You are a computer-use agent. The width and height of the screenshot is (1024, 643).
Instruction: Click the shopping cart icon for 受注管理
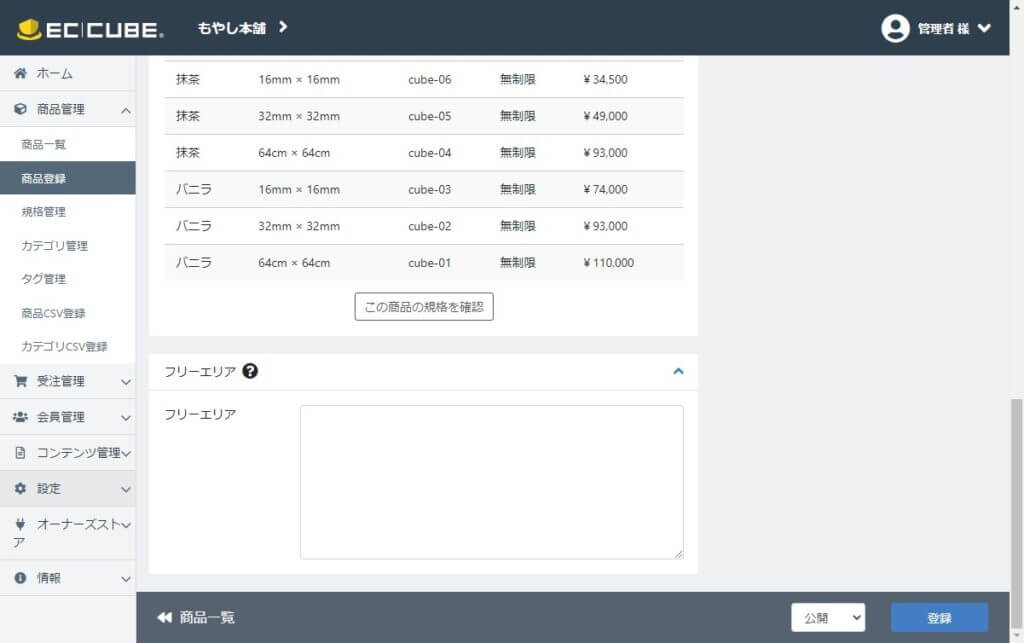pyautogui.click(x=20, y=381)
